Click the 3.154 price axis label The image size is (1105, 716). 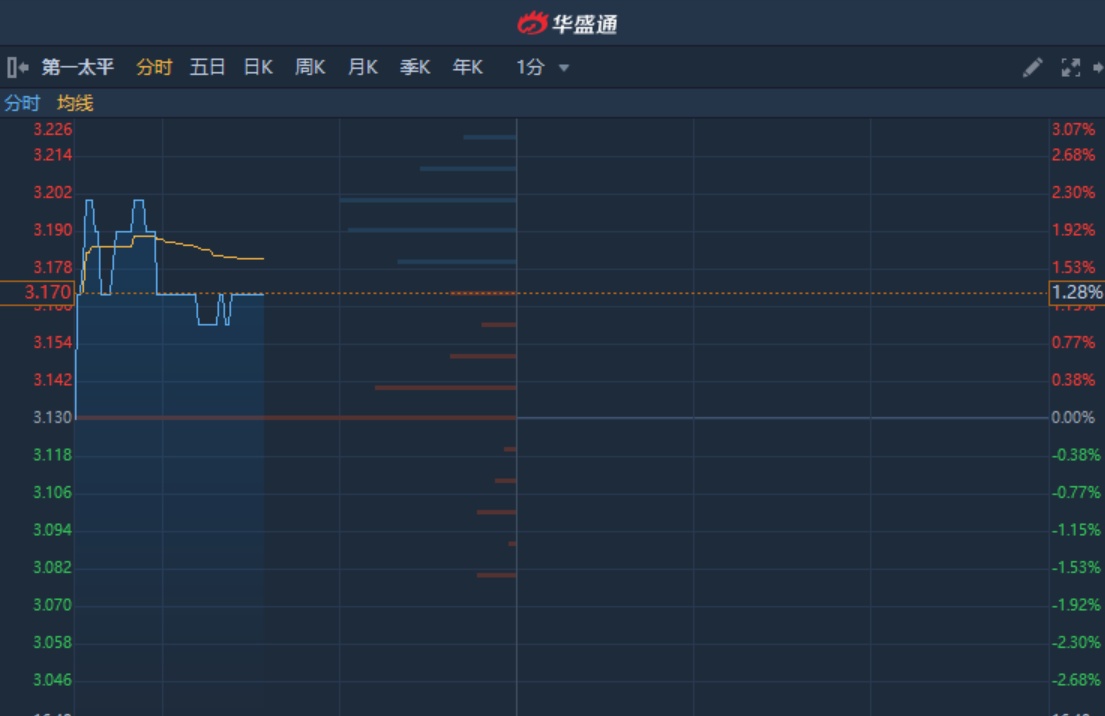point(53,342)
